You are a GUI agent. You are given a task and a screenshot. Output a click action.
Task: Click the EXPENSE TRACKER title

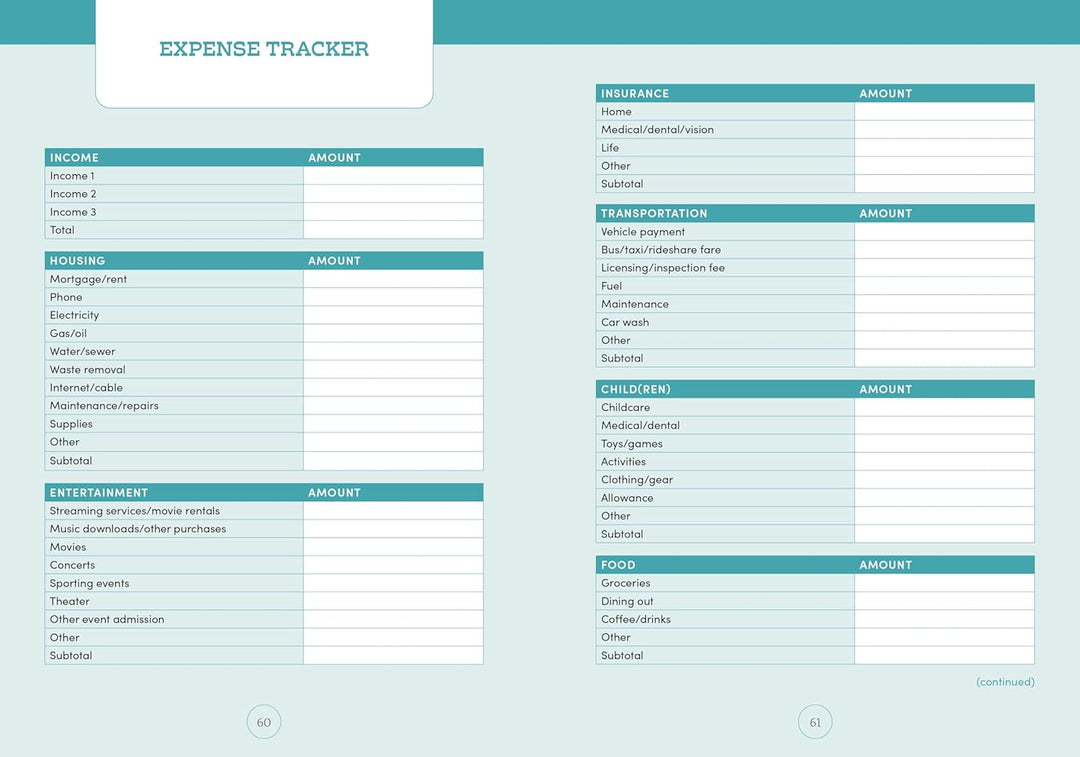264,49
